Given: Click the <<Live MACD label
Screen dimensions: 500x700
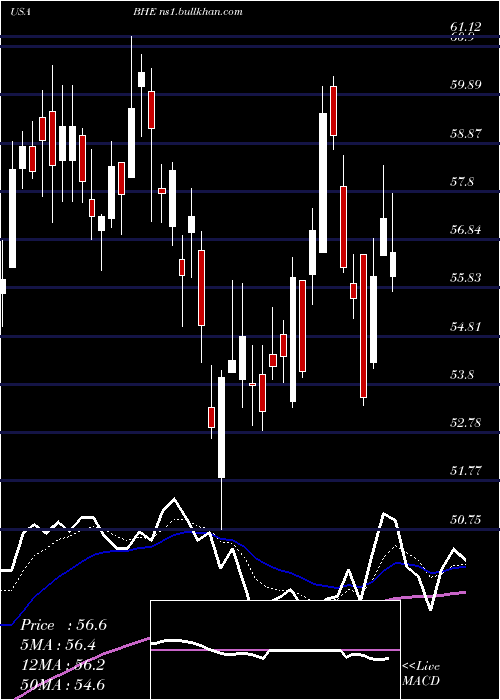Looking at the screenshot, I should (421, 673).
